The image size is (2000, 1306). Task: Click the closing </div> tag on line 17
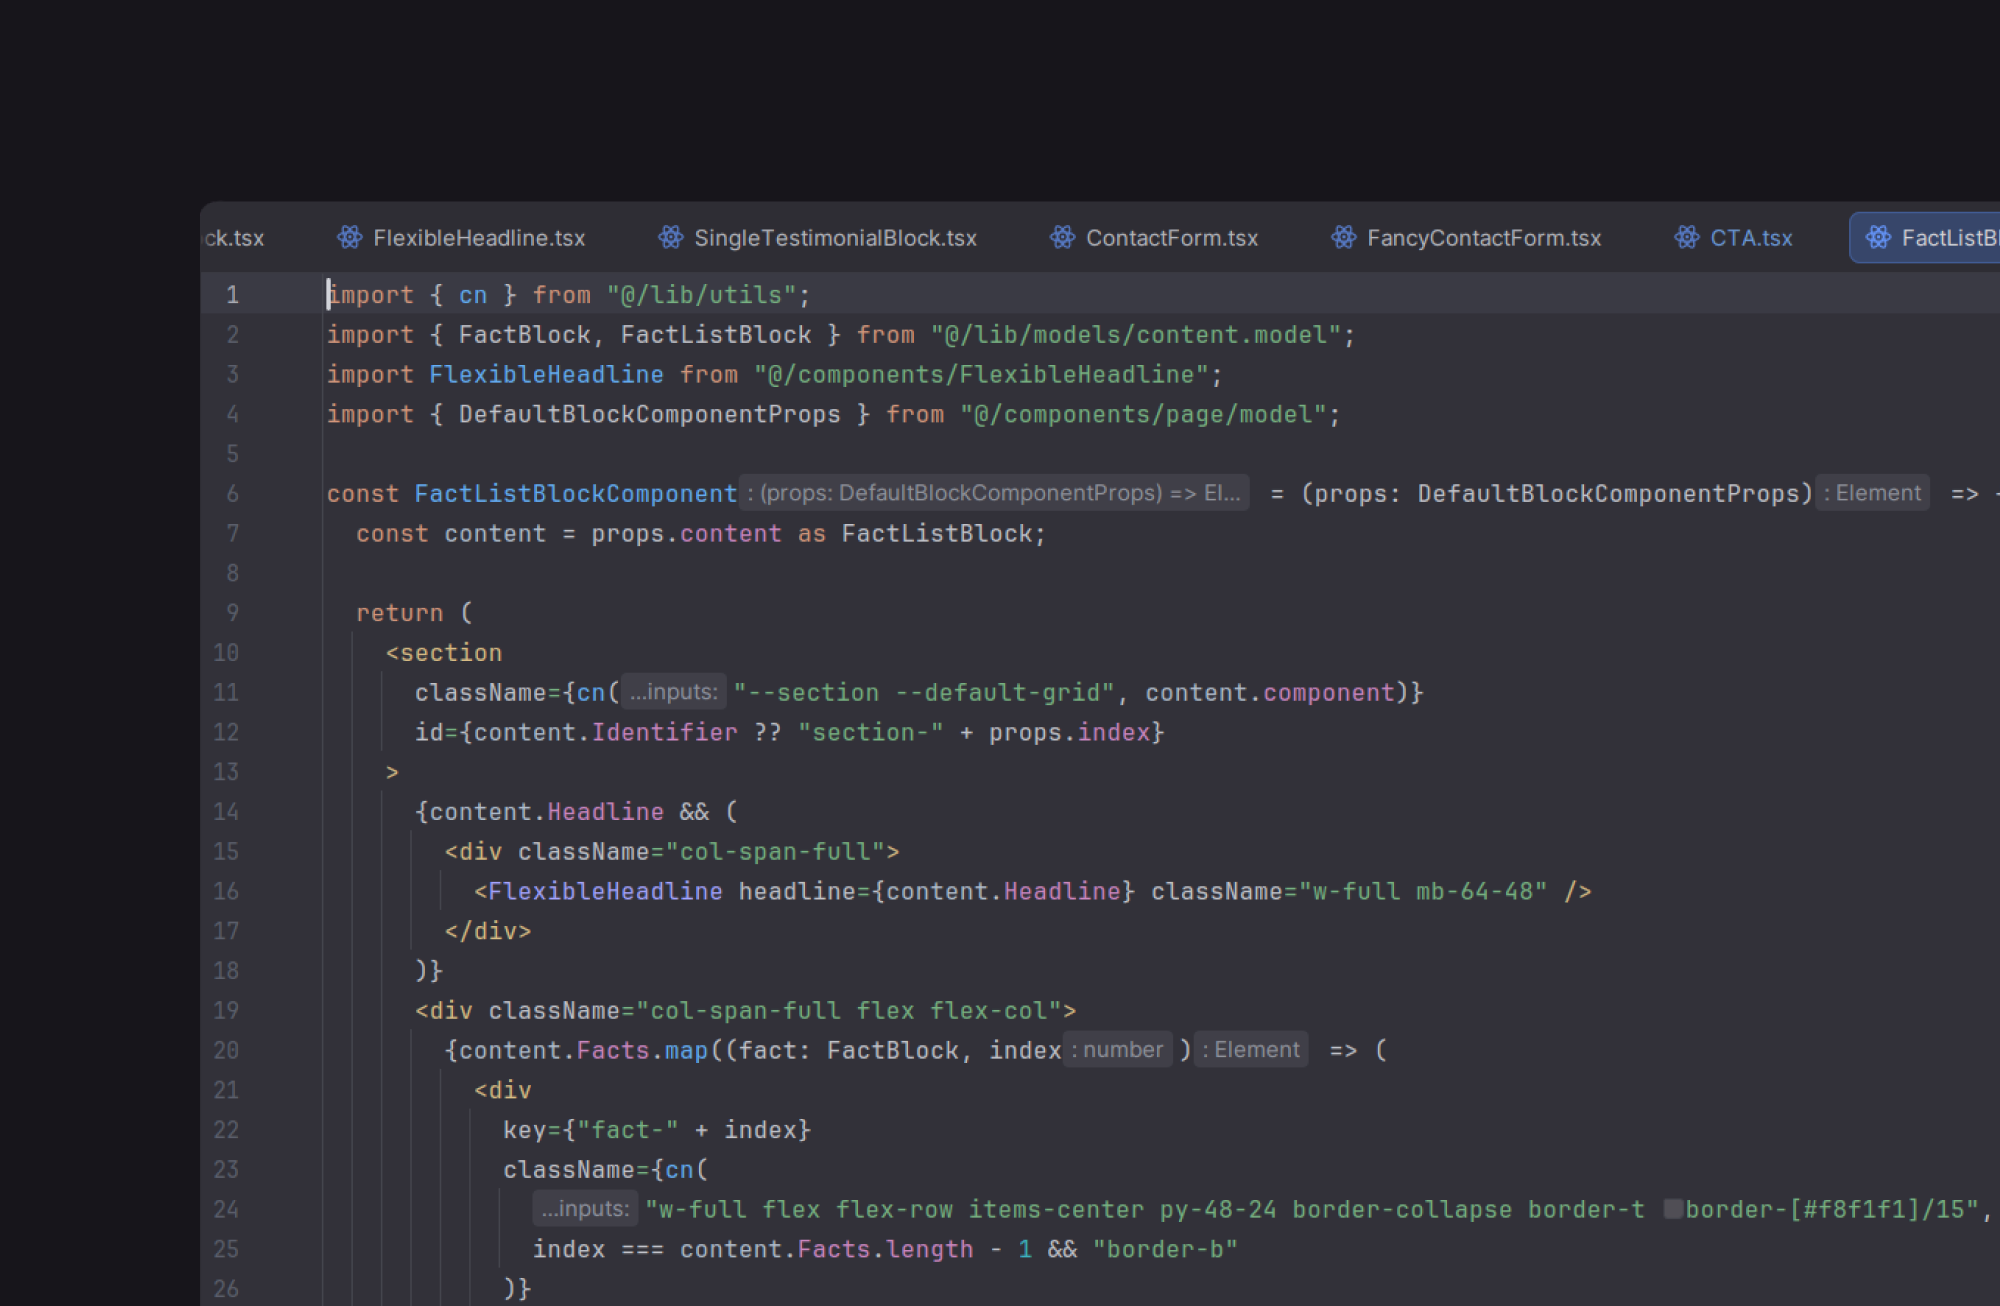click(488, 931)
